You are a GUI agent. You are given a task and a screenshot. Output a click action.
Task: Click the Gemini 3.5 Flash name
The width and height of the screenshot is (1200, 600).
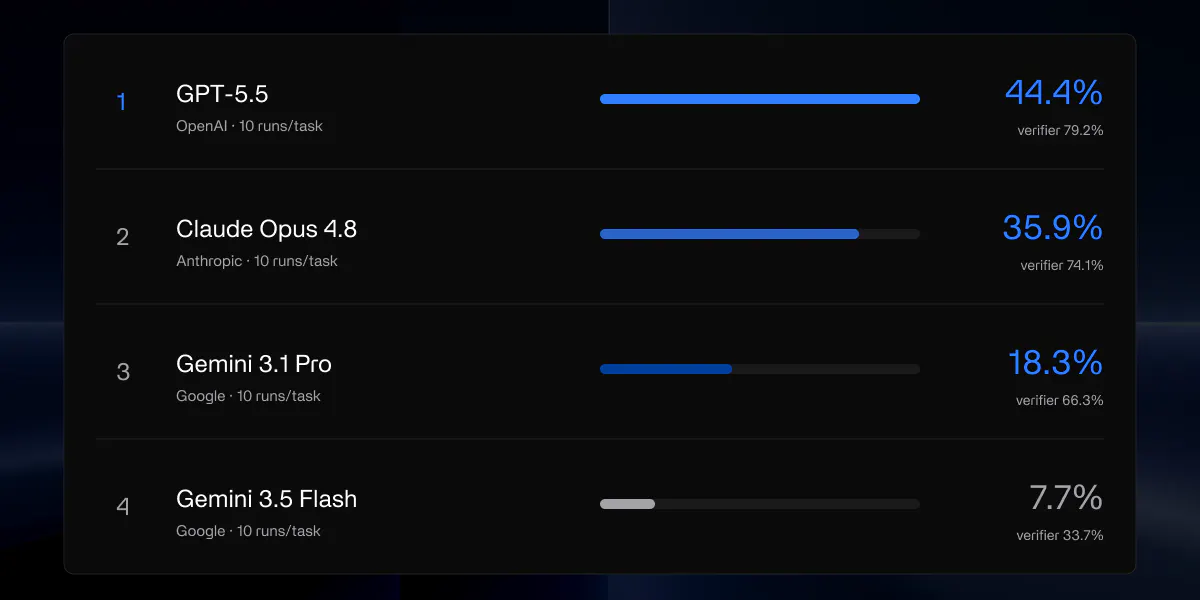[x=266, y=499]
